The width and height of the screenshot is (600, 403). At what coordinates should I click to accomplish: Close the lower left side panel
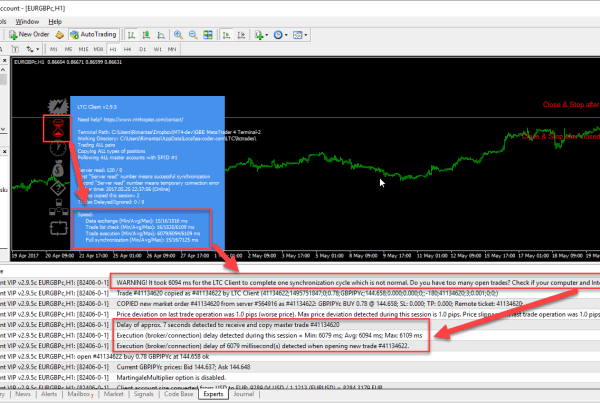click(5, 152)
